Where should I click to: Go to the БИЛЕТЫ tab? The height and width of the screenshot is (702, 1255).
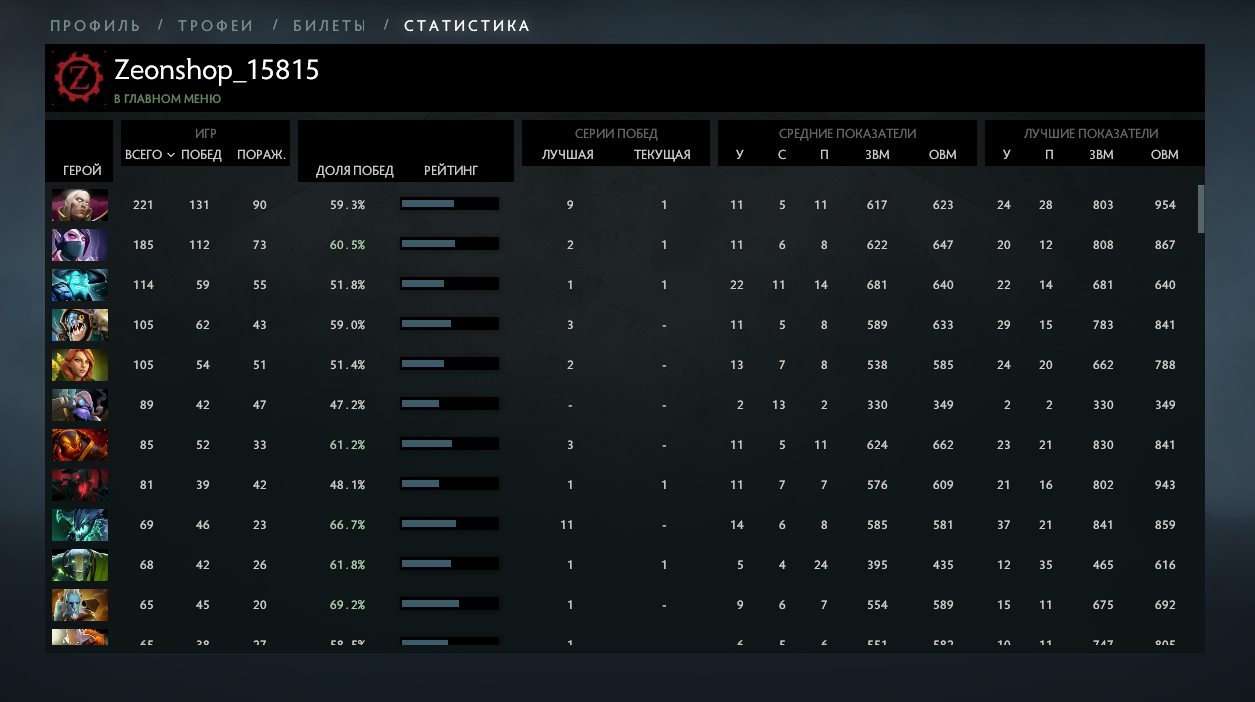(x=329, y=26)
